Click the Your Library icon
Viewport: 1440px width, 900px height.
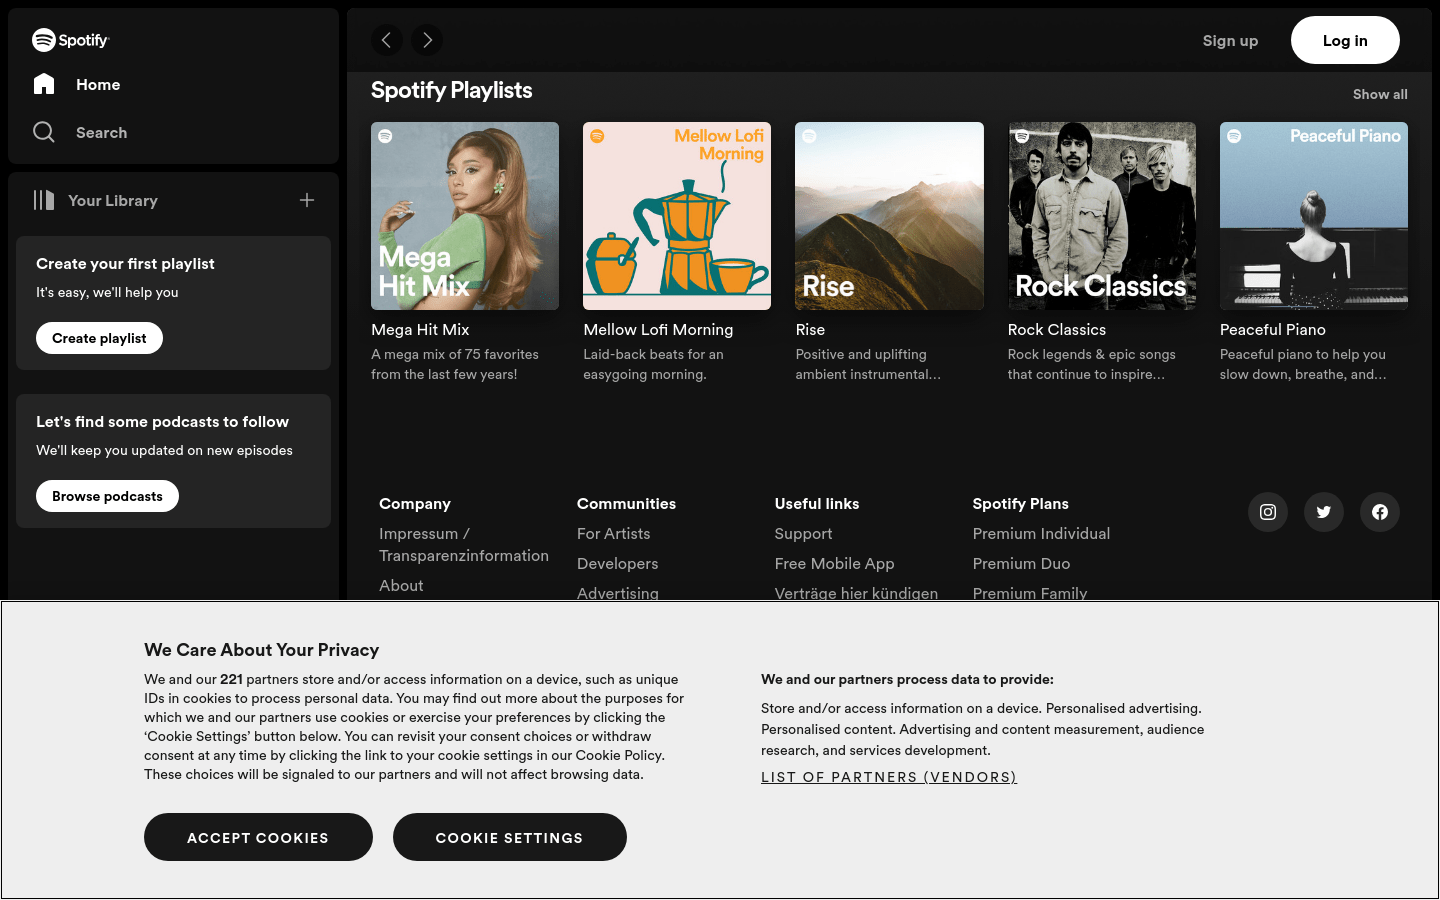pos(44,200)
